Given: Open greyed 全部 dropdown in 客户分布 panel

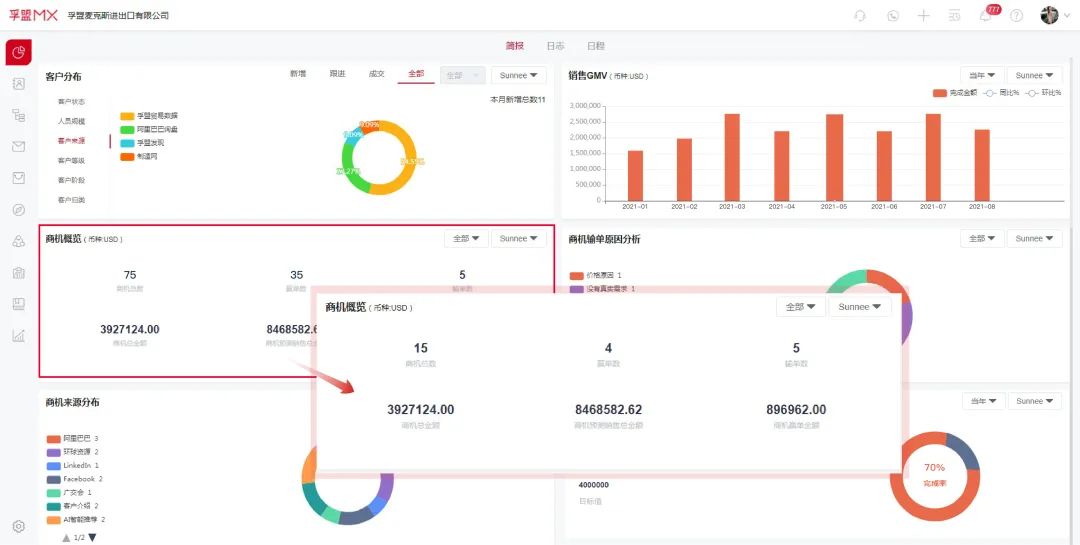Looking at the screenshot, I should coord(461,75).
